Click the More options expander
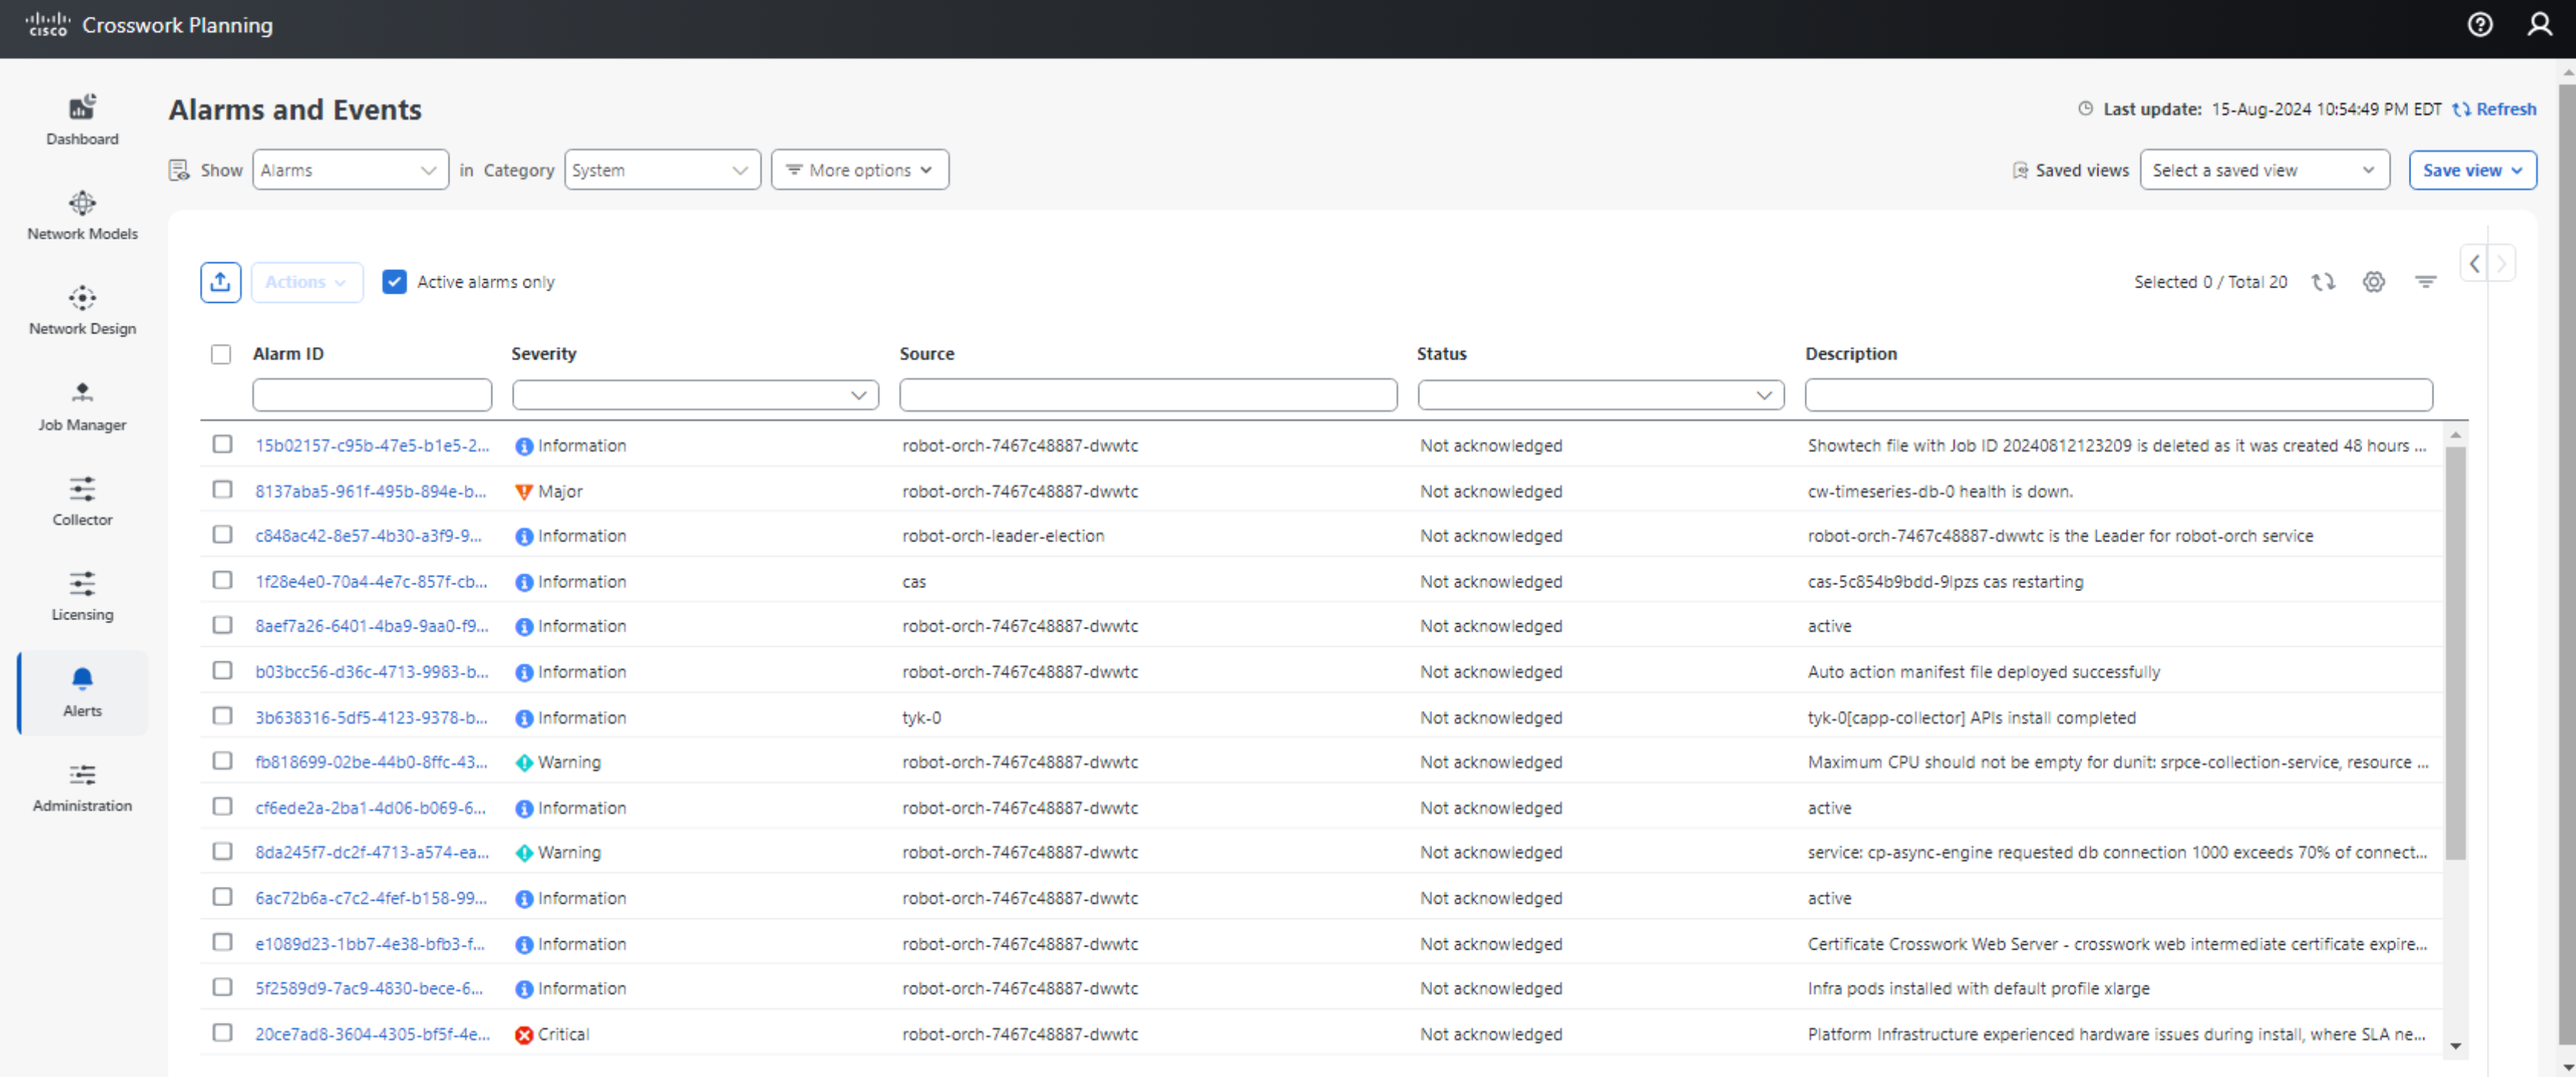 coord(858,168)
